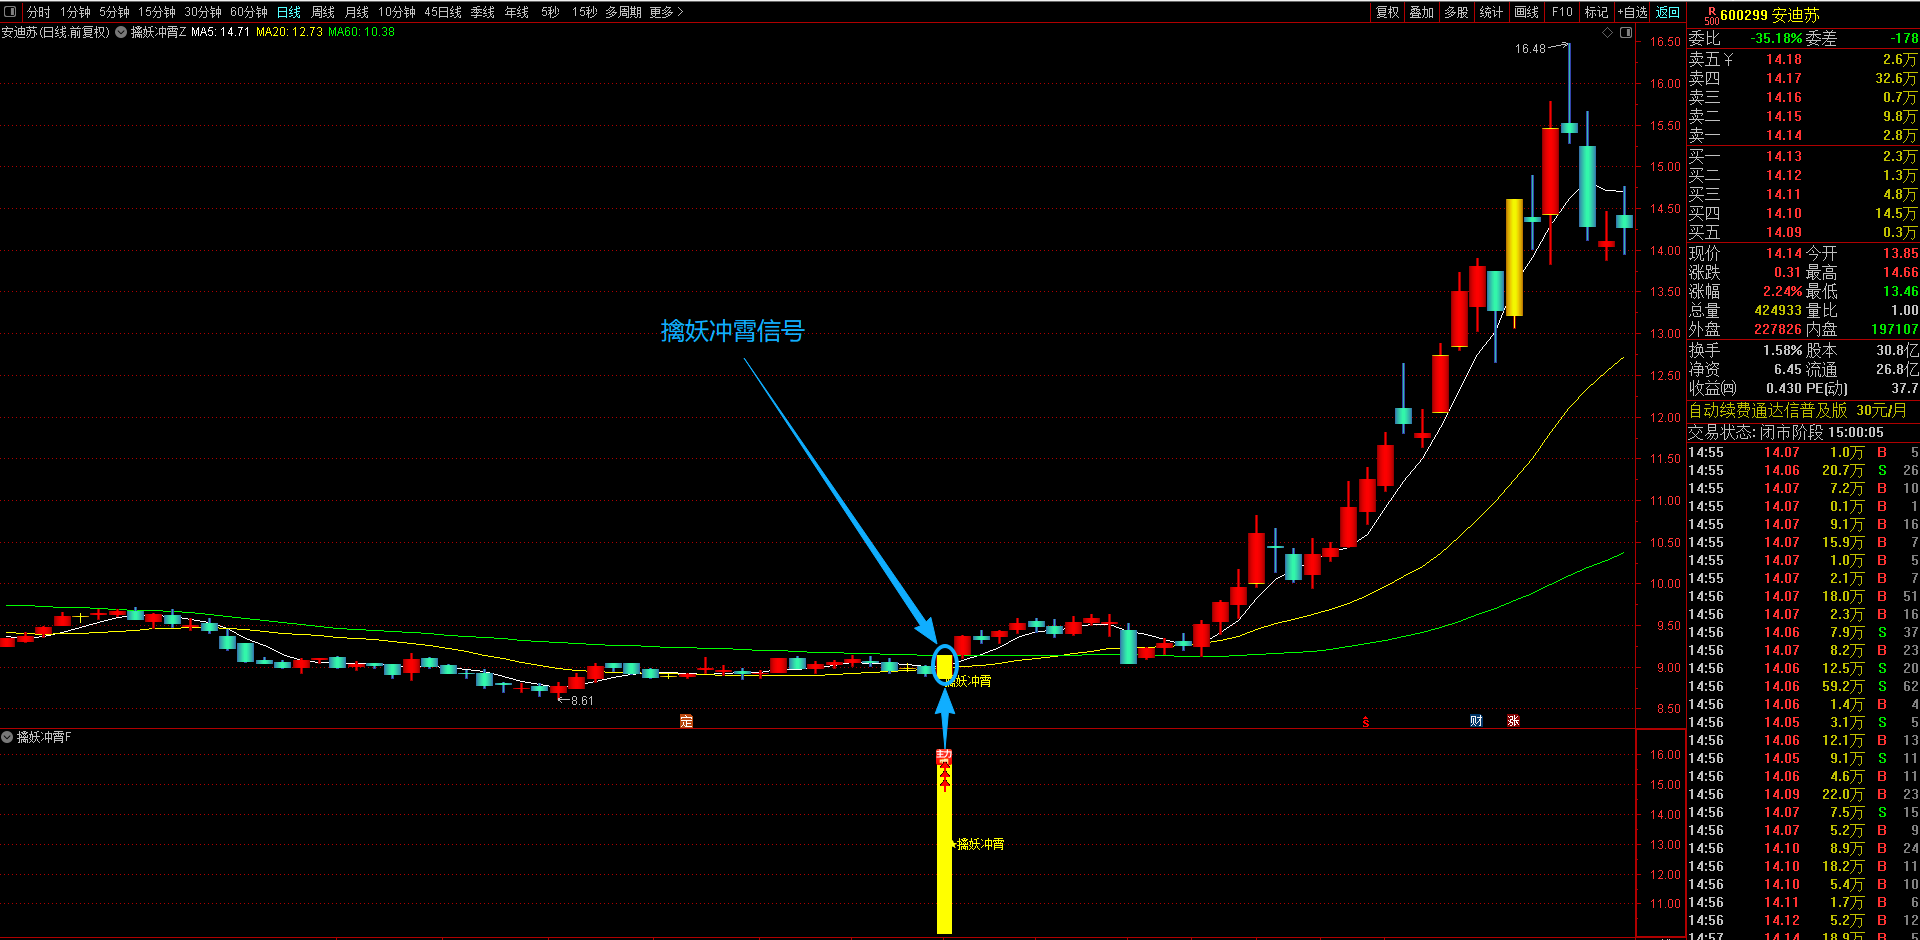
Task: Click the 自动续费通达信普及版 link
Action: (1768, 411)
